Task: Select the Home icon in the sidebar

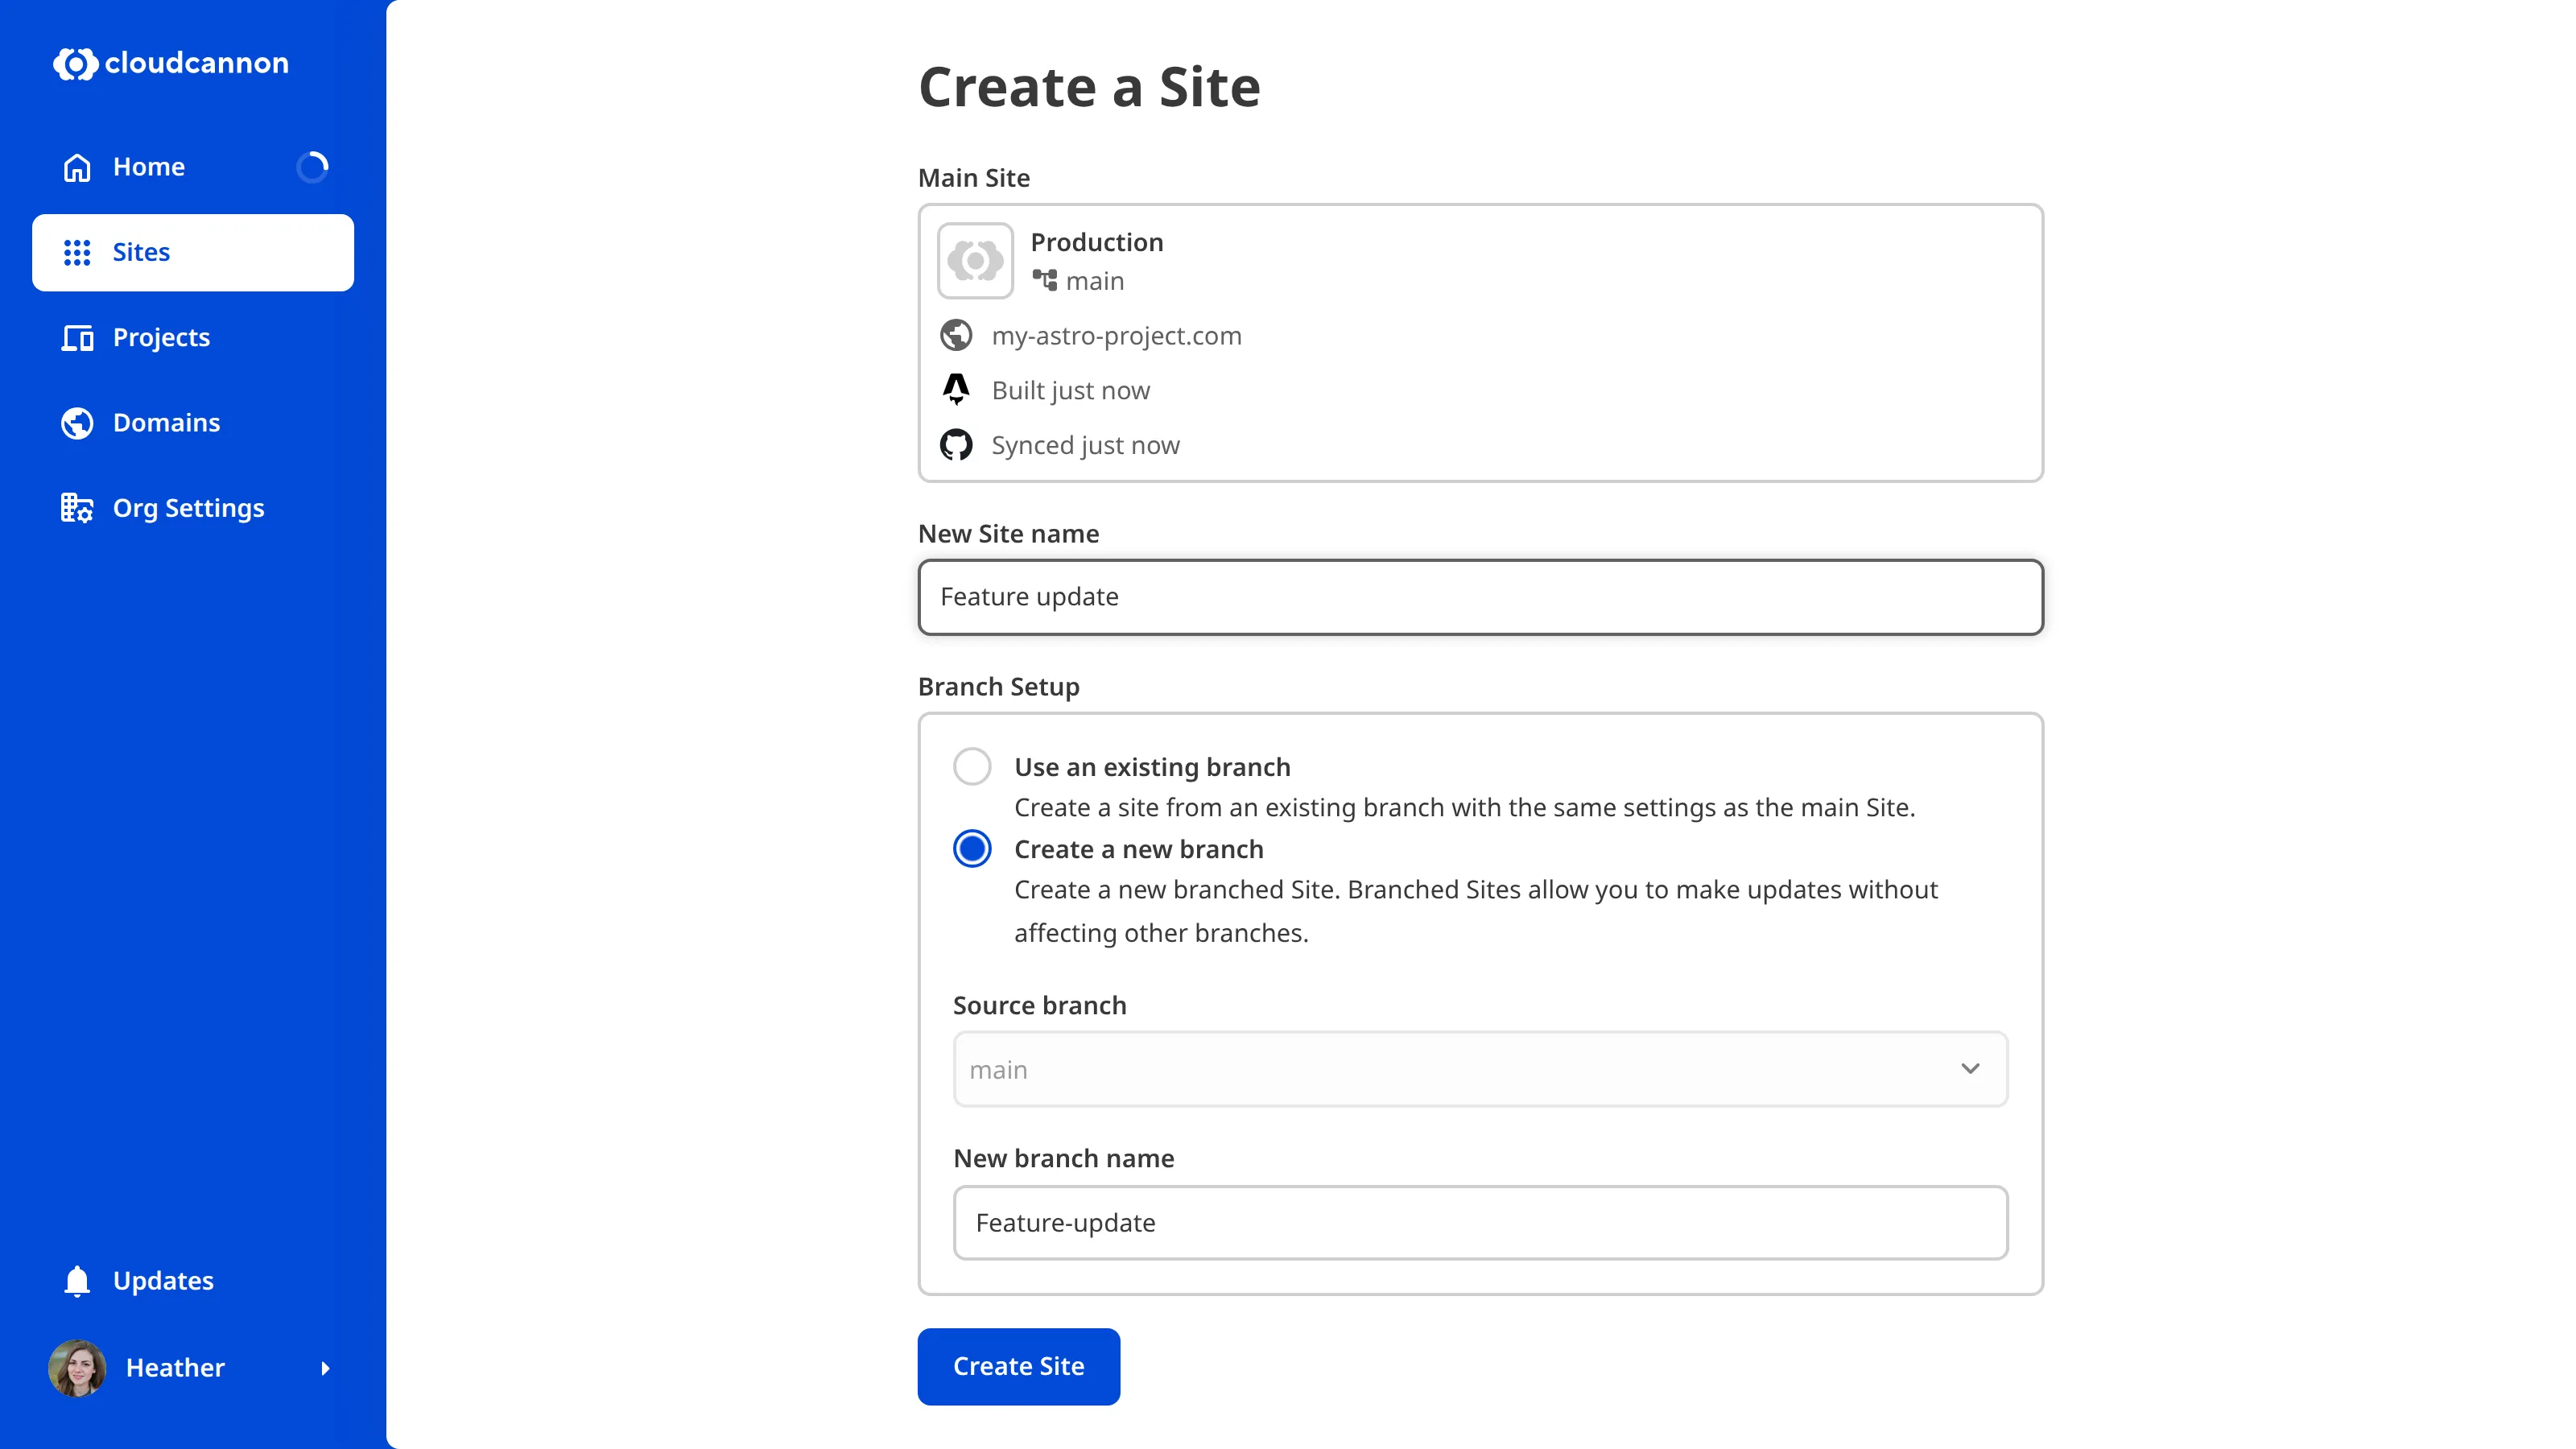Action: (77, 167)
